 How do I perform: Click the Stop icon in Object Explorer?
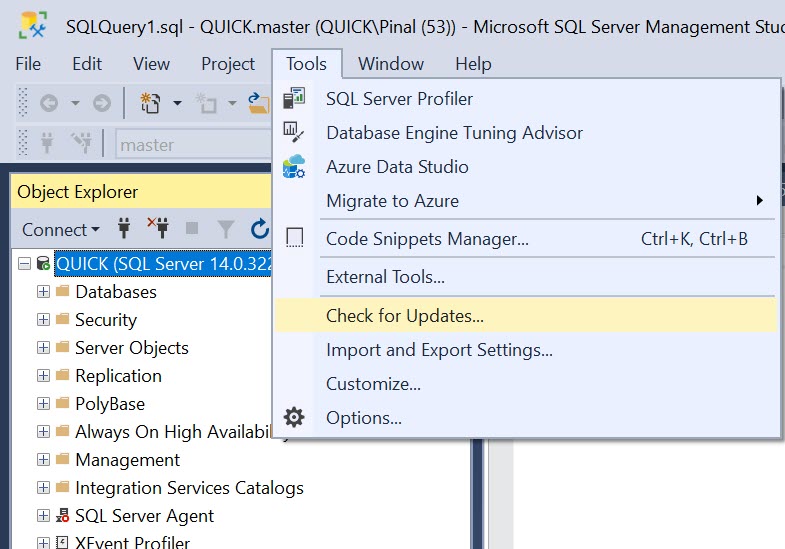coord(192,229)
